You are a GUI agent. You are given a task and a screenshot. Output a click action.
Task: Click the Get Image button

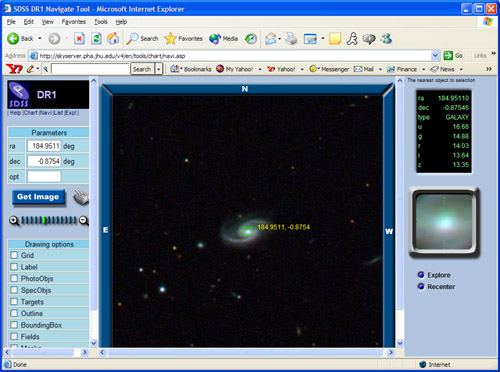[38, 197]
